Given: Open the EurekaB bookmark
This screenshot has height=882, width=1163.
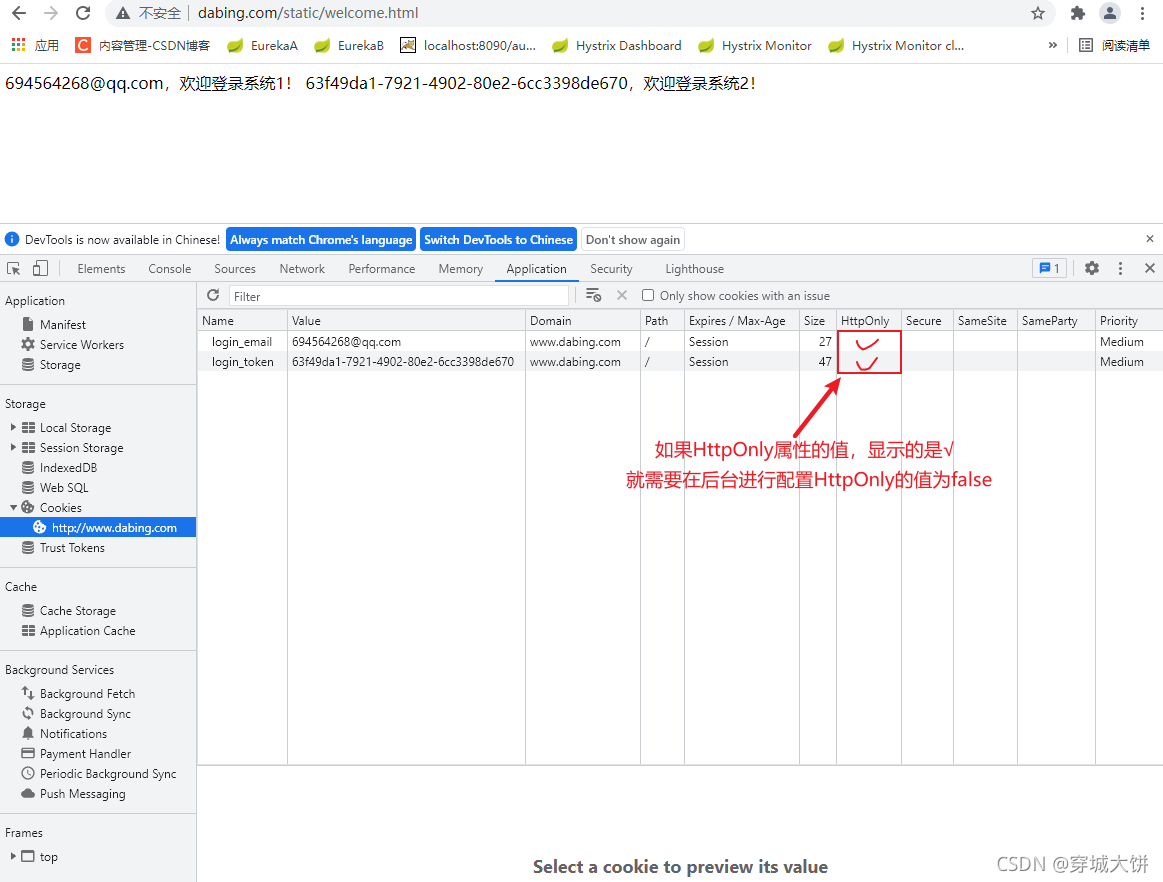Looking at the screenshot, I should pyautogui.click(x=349, y=45).
